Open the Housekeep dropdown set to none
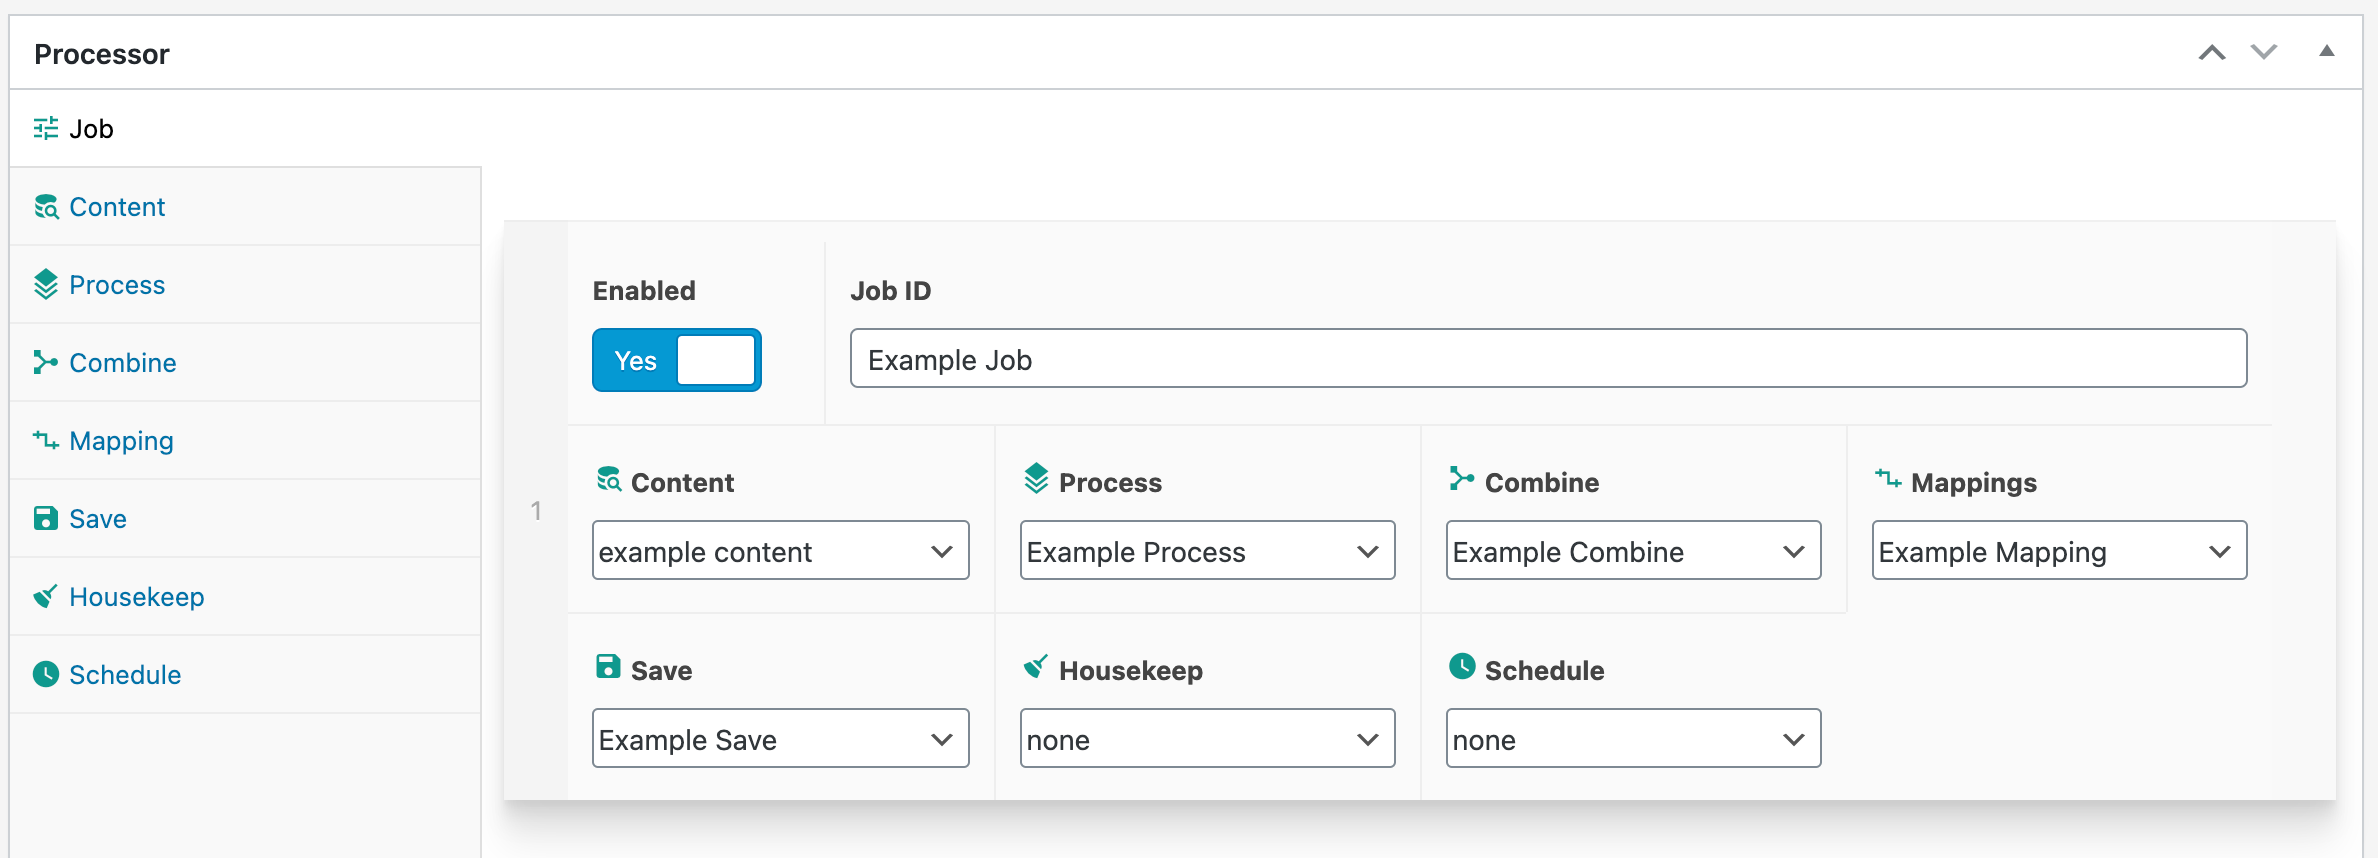This screenshot has width=2378, height=858. coord(1208,738)
